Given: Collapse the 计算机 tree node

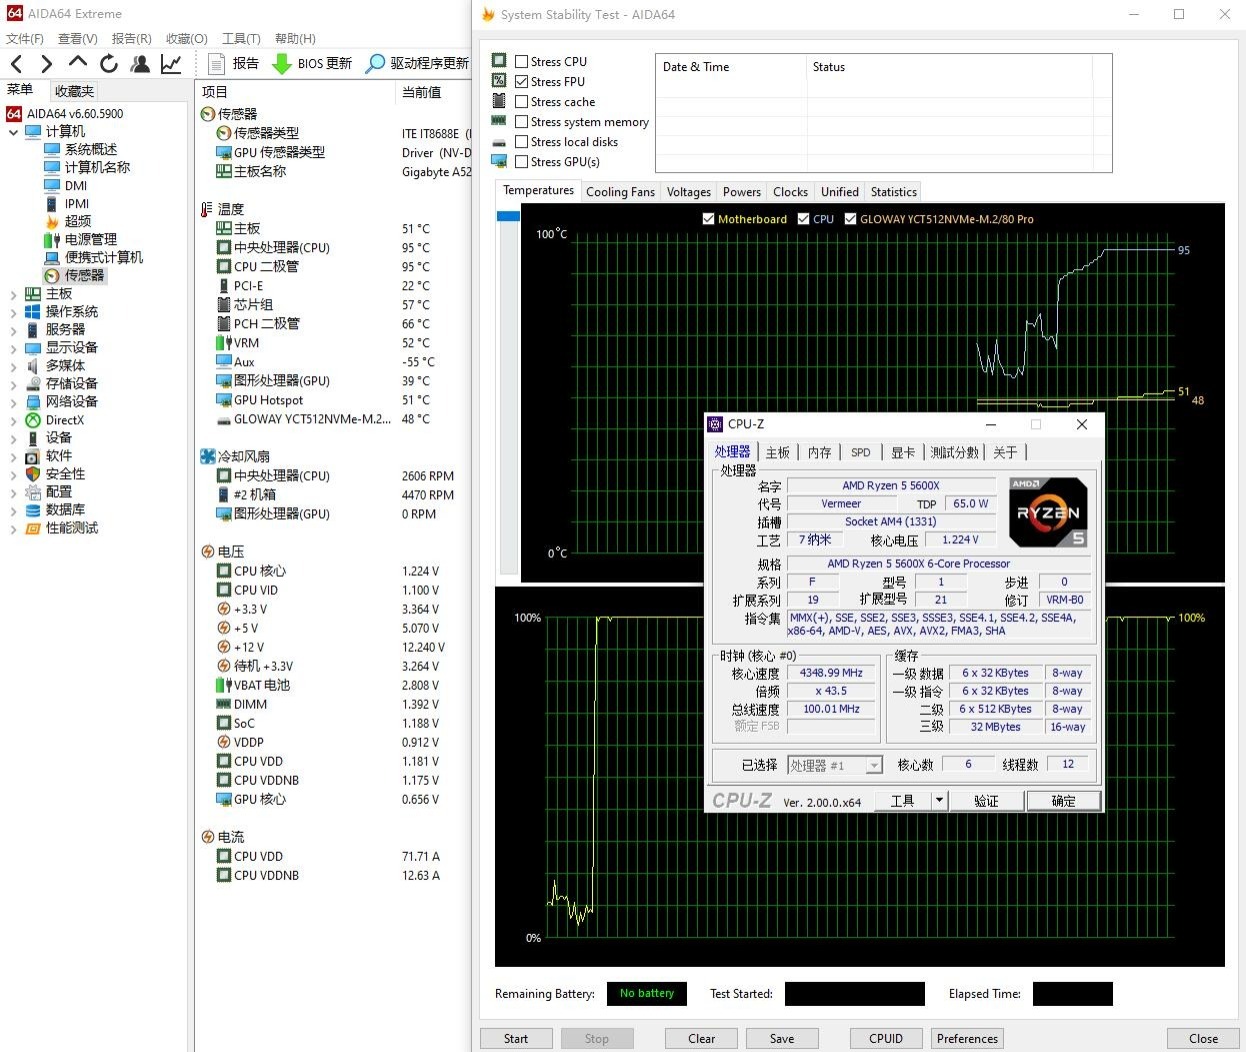Looking at the screenshot, I should coord(13,132).
